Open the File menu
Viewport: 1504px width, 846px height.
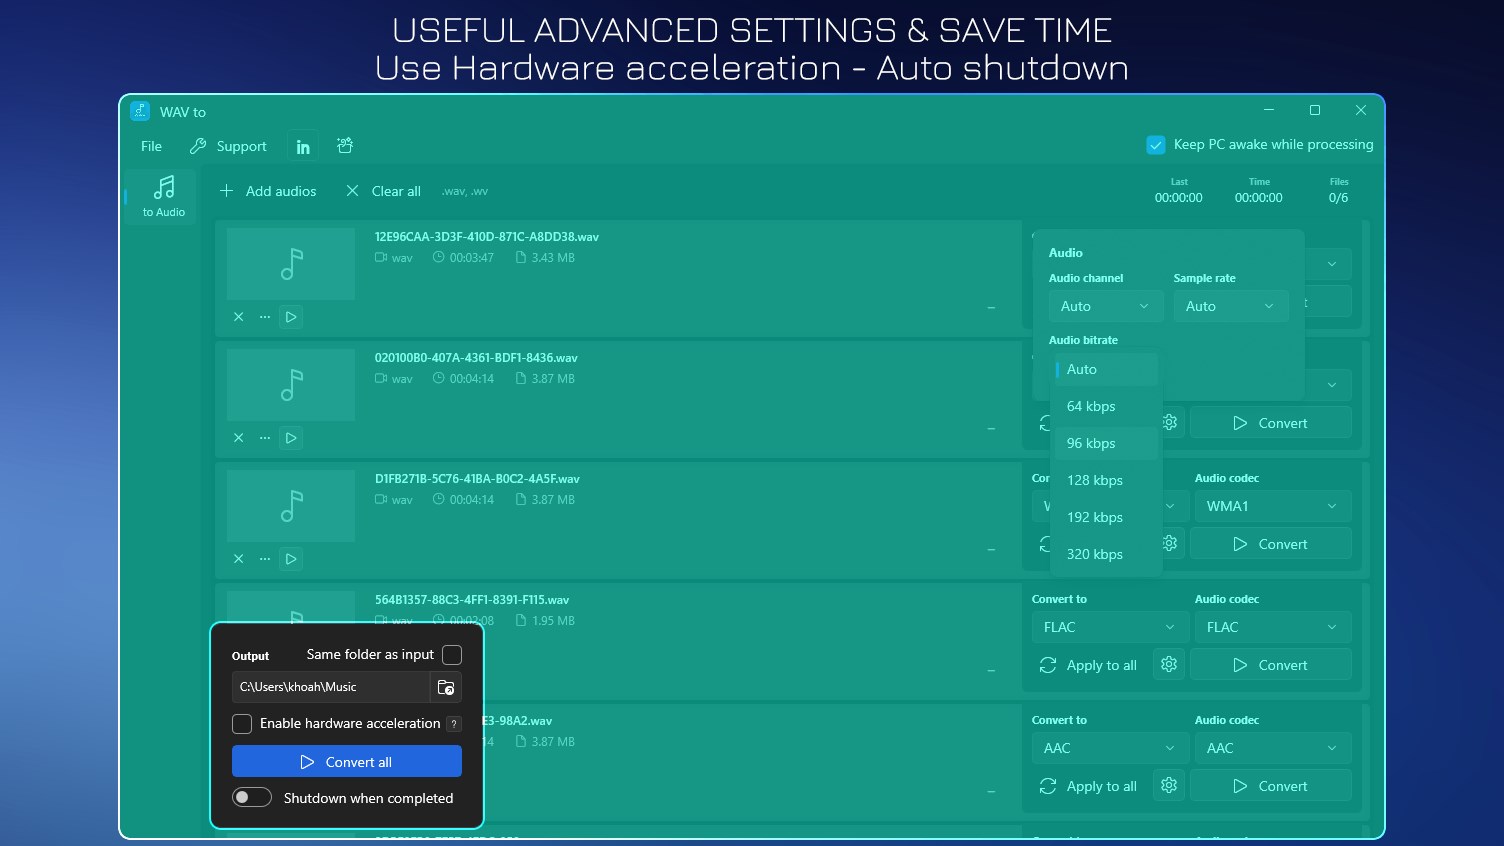[150, 145]
